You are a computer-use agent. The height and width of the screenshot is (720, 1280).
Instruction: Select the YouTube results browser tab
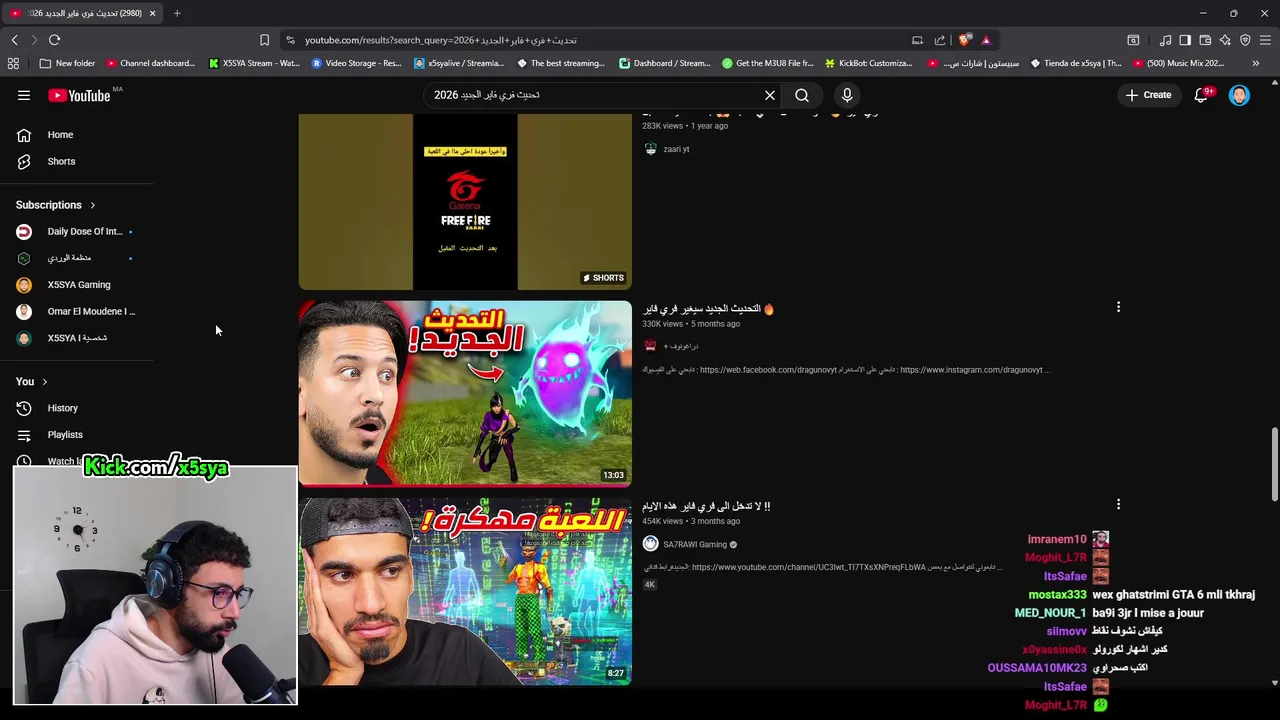click(x=83, y=13)
